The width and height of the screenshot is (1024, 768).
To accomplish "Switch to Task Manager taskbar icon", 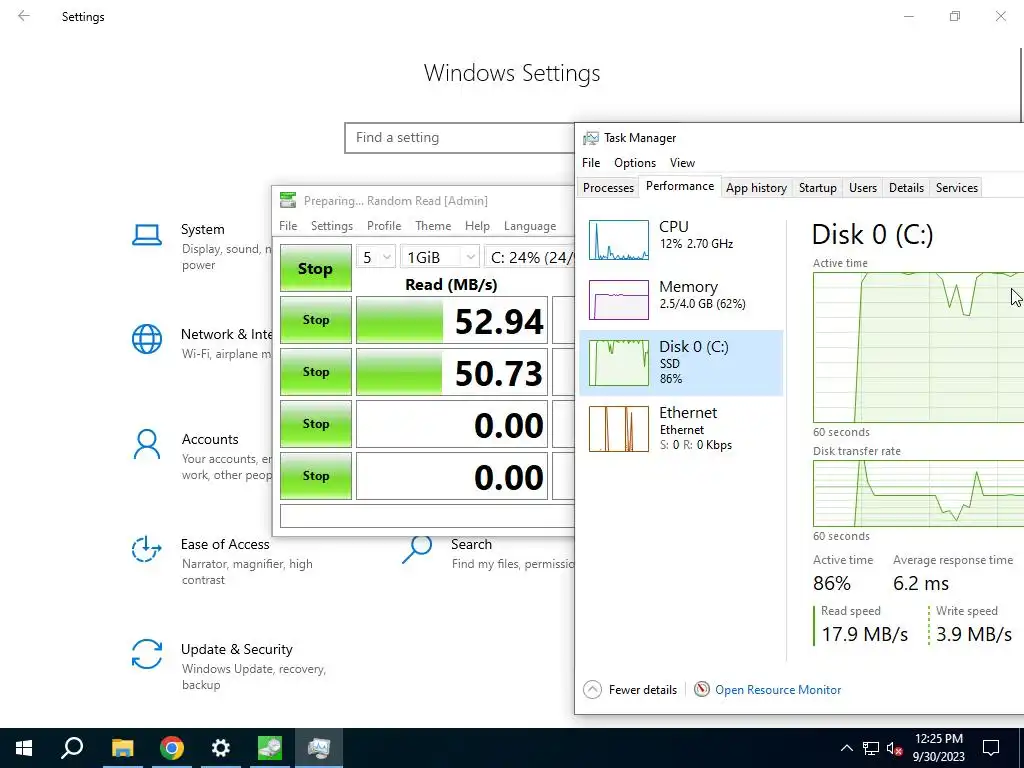I will click(x=319, y=748).
